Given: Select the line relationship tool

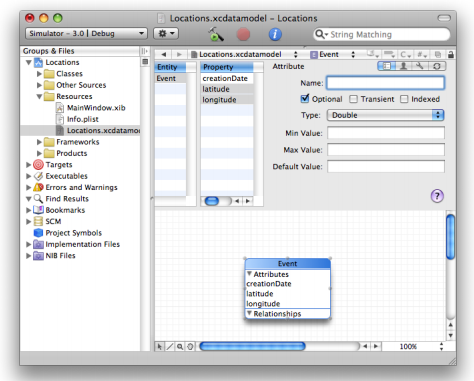Looking at the screenshot, I should [170, 346].
